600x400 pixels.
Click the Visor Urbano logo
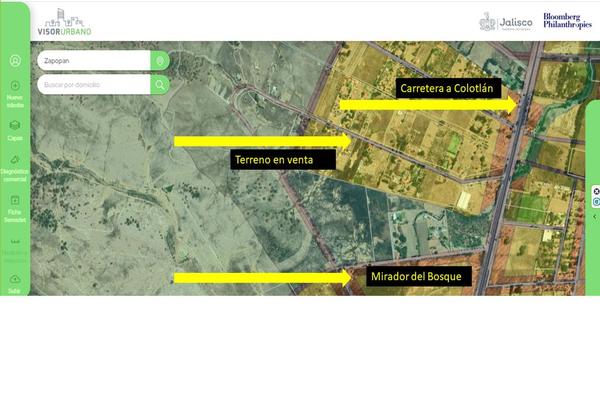[63, 21]
